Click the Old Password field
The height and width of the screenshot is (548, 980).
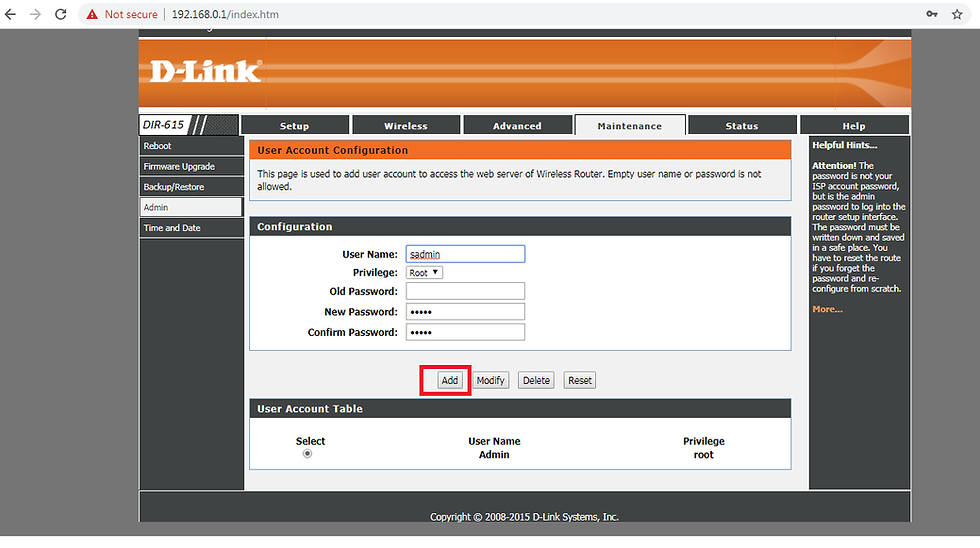pyautogui.click(x=465, y=291)
